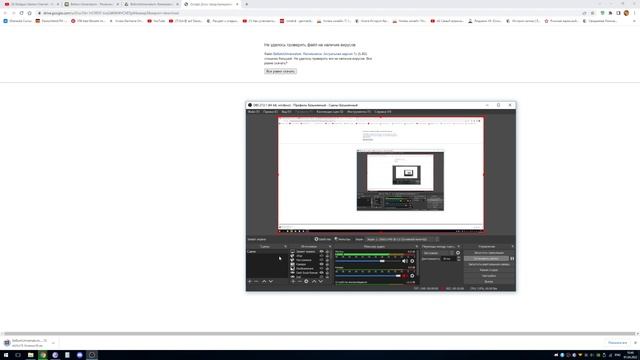Add a new source in the Sources dock
The width and height of the screenshot is (640, 360).
click(x=293, y=281)
